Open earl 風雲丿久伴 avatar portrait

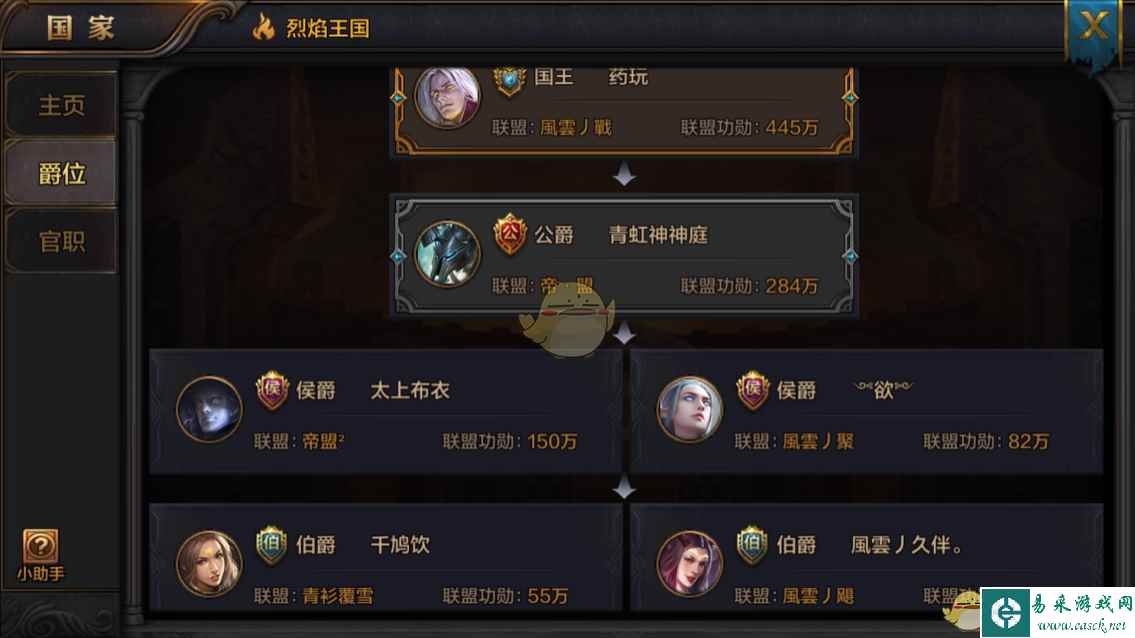click(690, 564)
